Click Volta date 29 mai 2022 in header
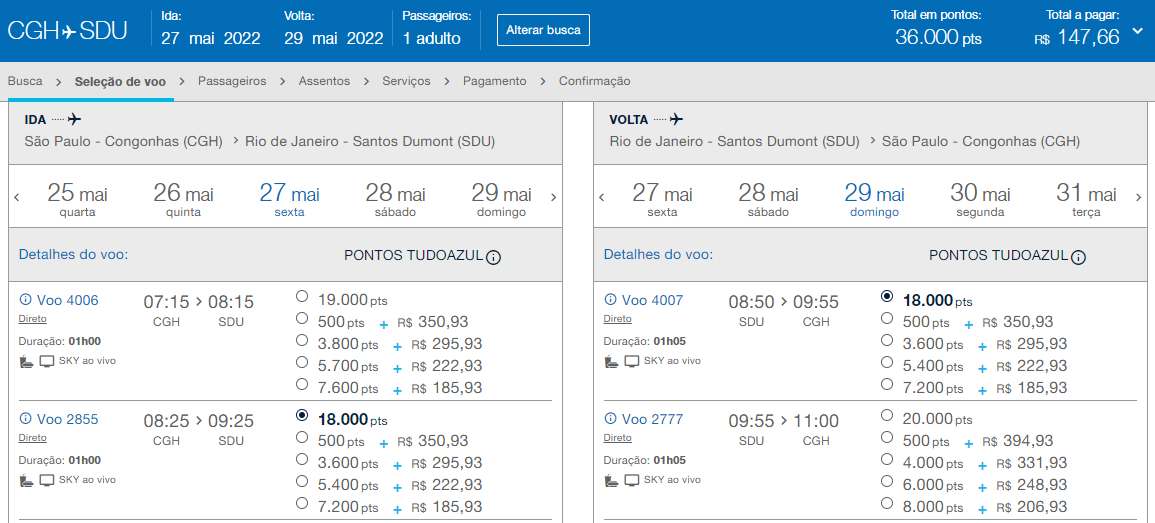The image size is (1155, 523). tap(334, 38)
